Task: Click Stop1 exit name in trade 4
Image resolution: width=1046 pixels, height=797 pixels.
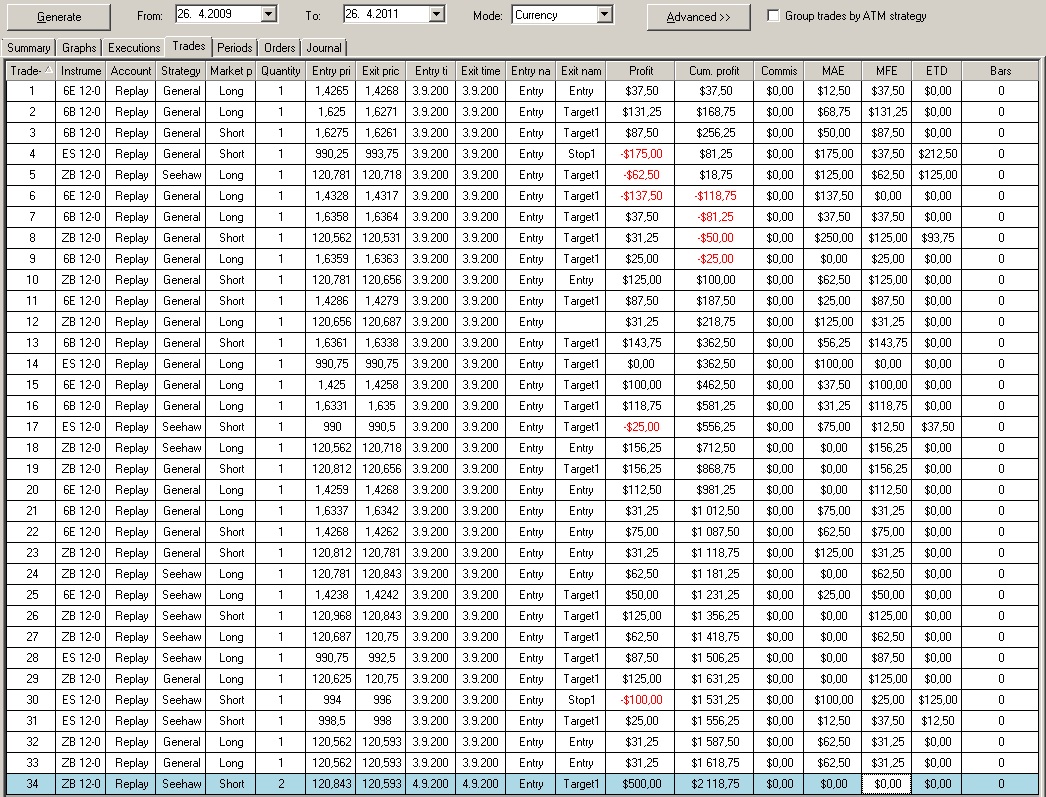Action: point(581,154)
